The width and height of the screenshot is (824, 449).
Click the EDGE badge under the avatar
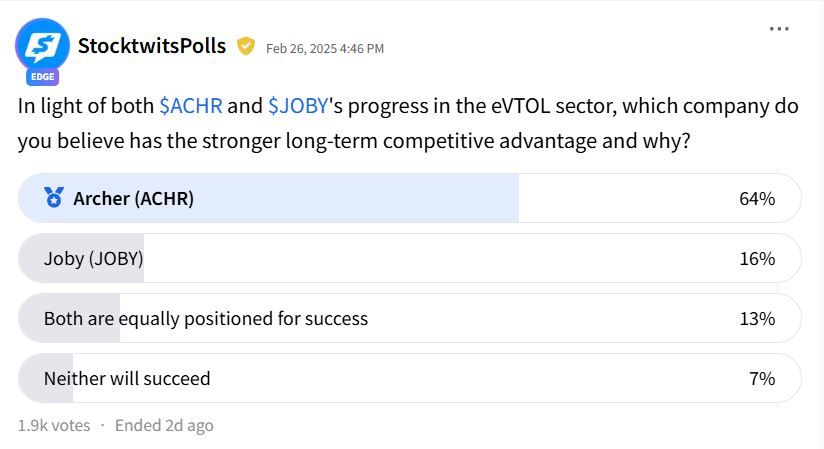pos(43,77)
